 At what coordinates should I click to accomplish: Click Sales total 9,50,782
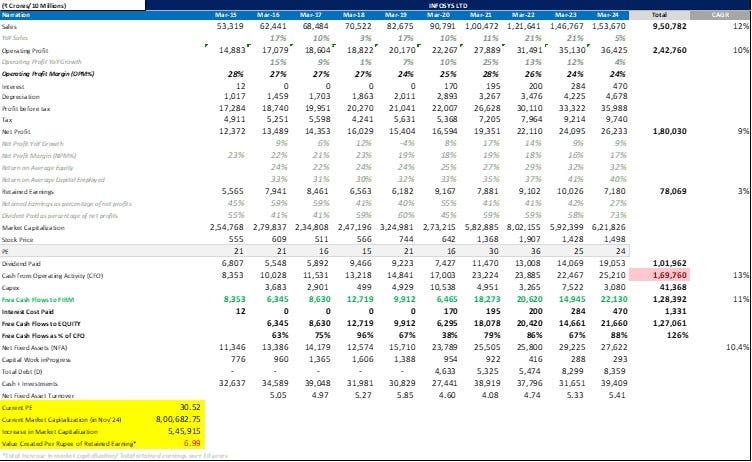click(670, 26)
